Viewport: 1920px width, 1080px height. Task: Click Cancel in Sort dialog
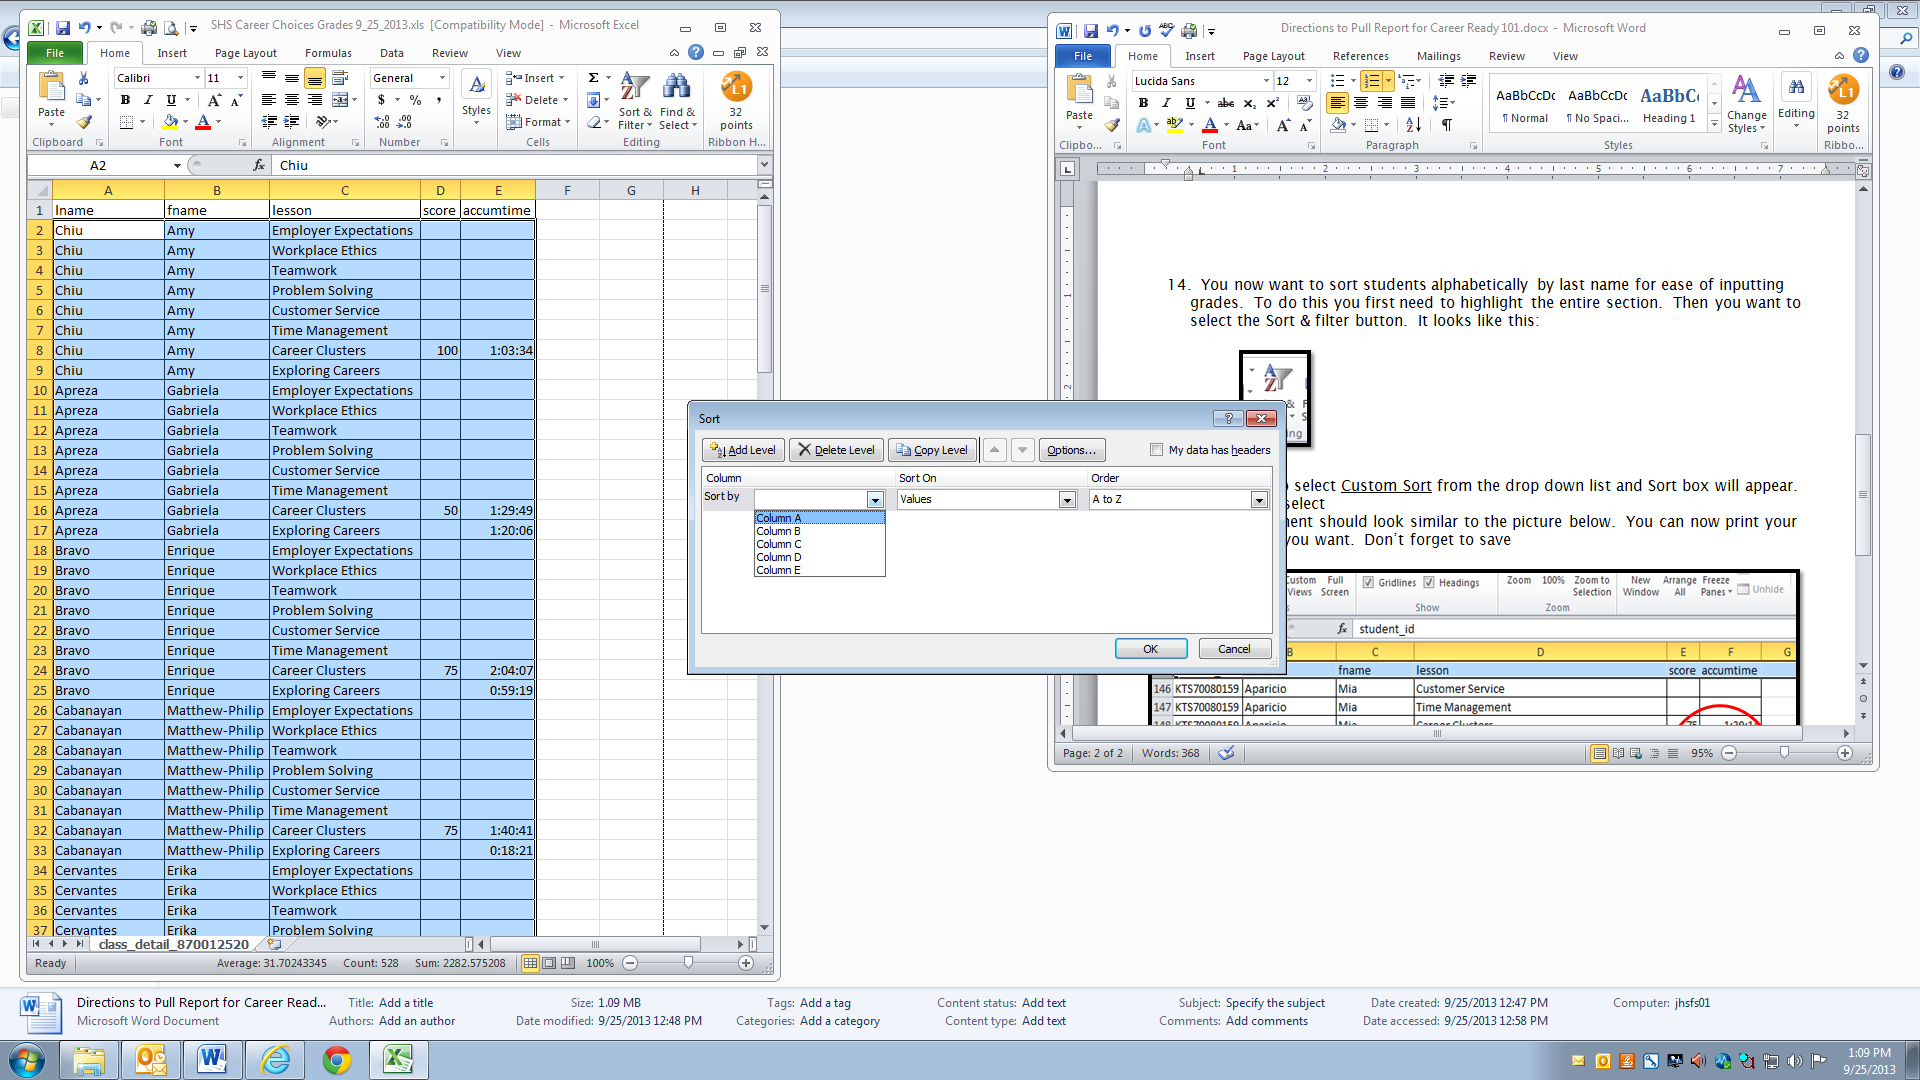click(1234, 649)
